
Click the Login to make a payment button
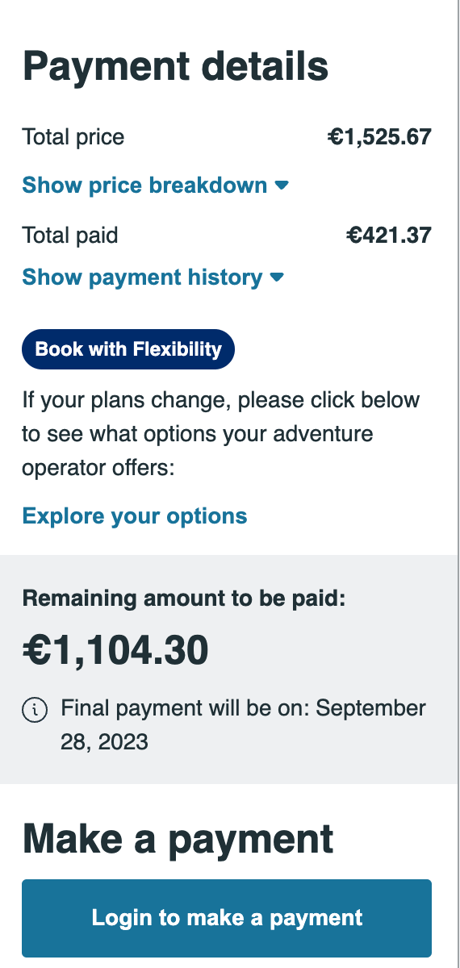point(227,918)
